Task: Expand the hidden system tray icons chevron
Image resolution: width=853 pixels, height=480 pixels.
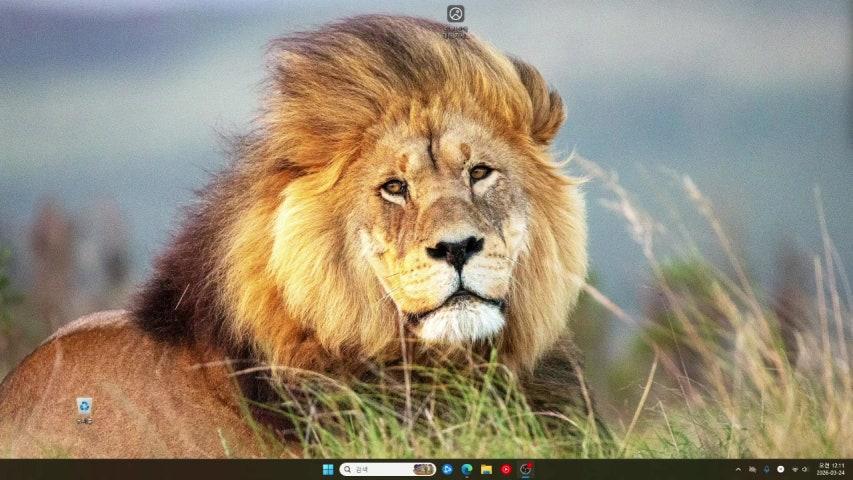Action: click(x=738, y=469)
